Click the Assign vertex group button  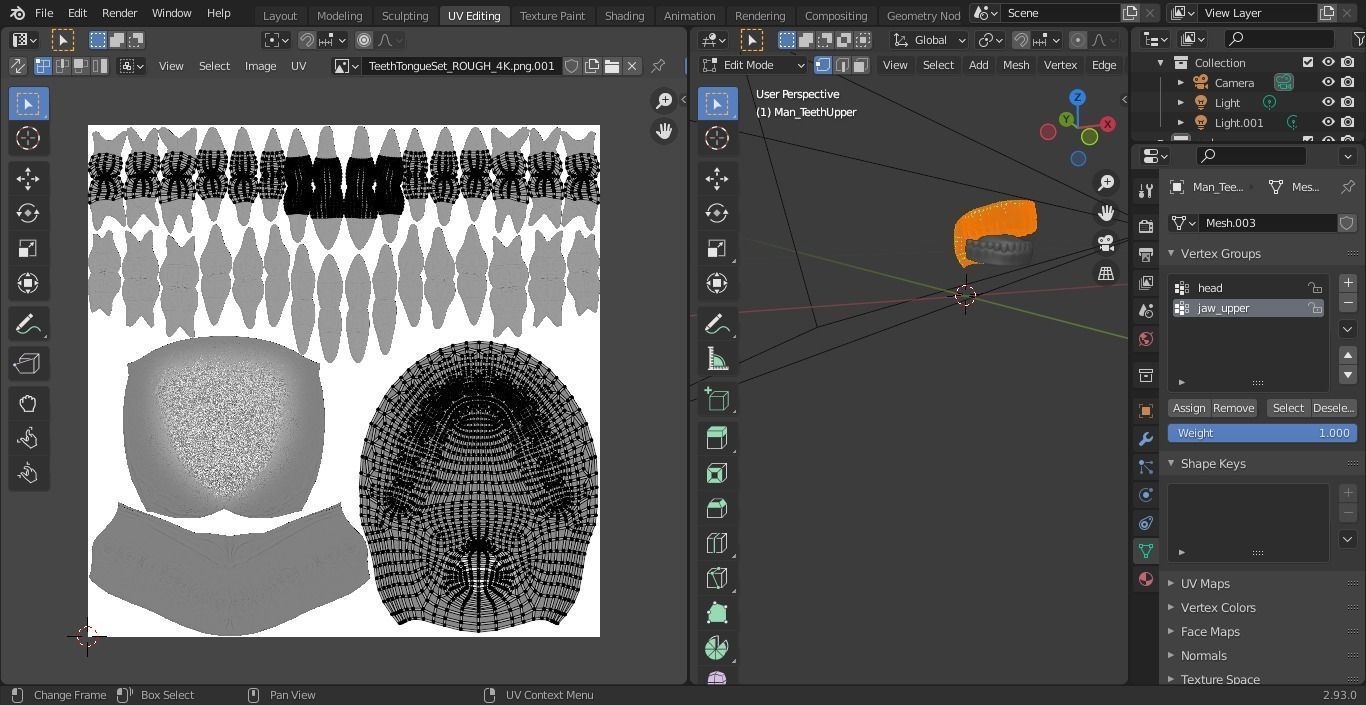[1189, 408]
